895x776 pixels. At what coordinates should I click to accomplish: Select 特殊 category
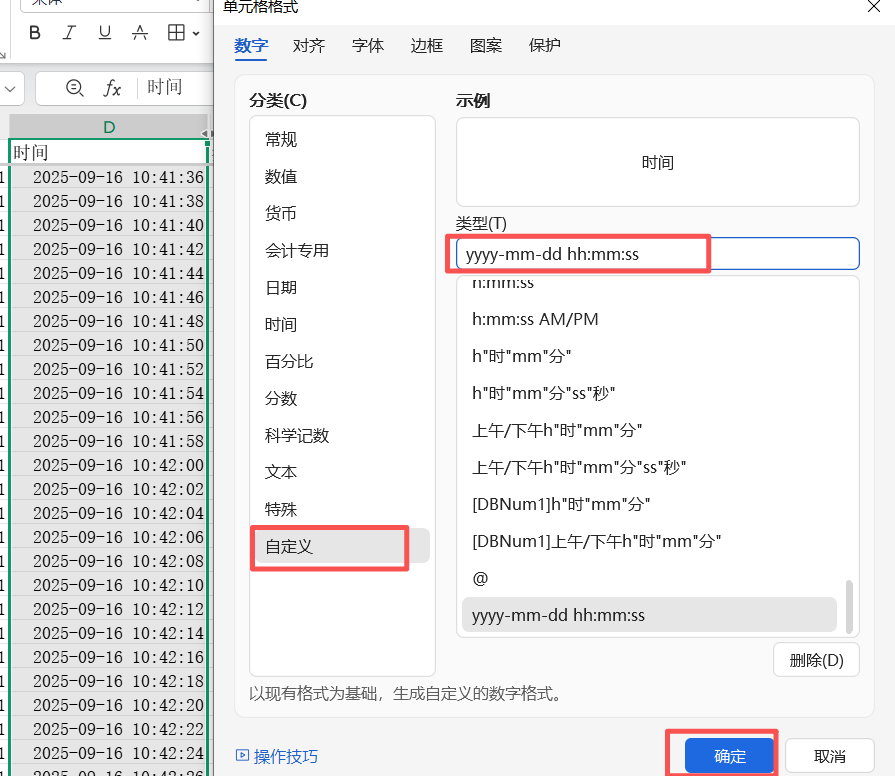pyautogui.click(x=342, y=510)
